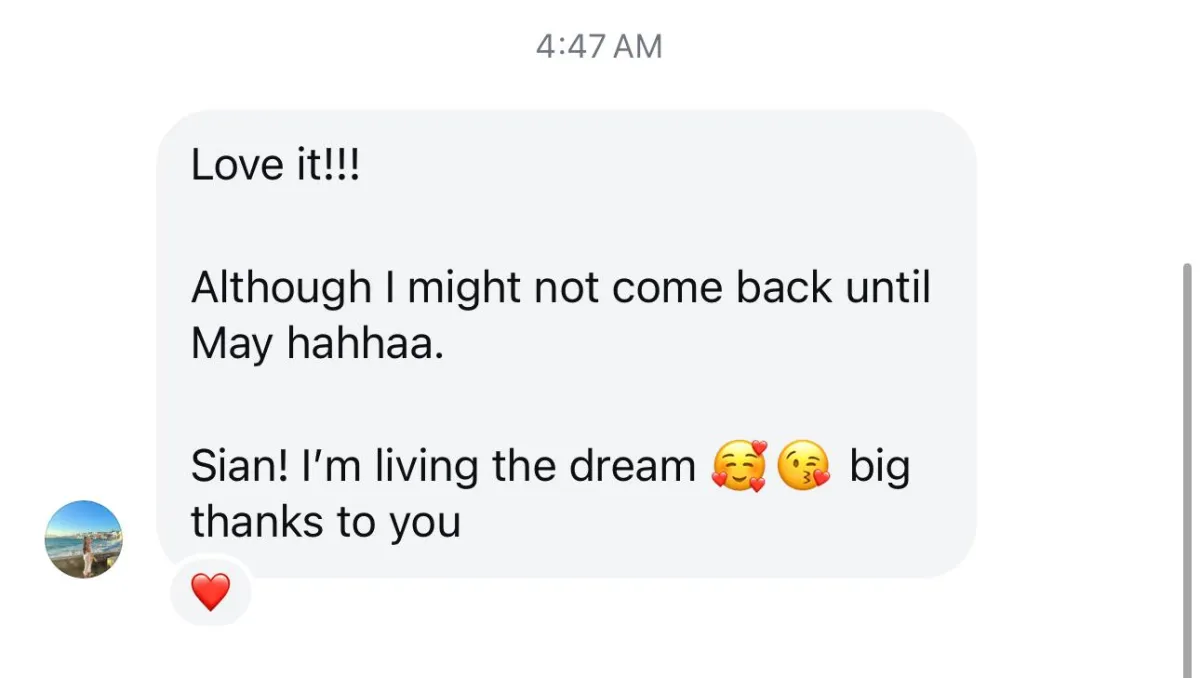Click the 4:47 AM timestamp
The height and width of the screenshot is (678, 1200).
click(x=598, y=47)
